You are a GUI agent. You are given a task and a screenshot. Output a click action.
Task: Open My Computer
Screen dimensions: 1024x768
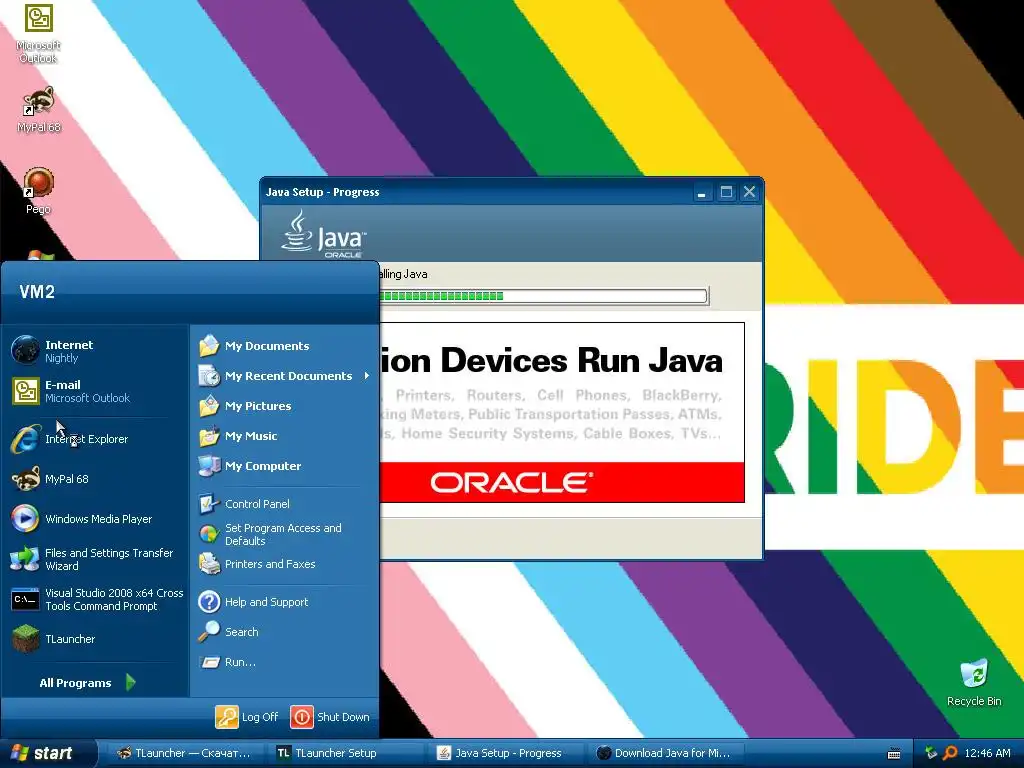click(285, 466)
